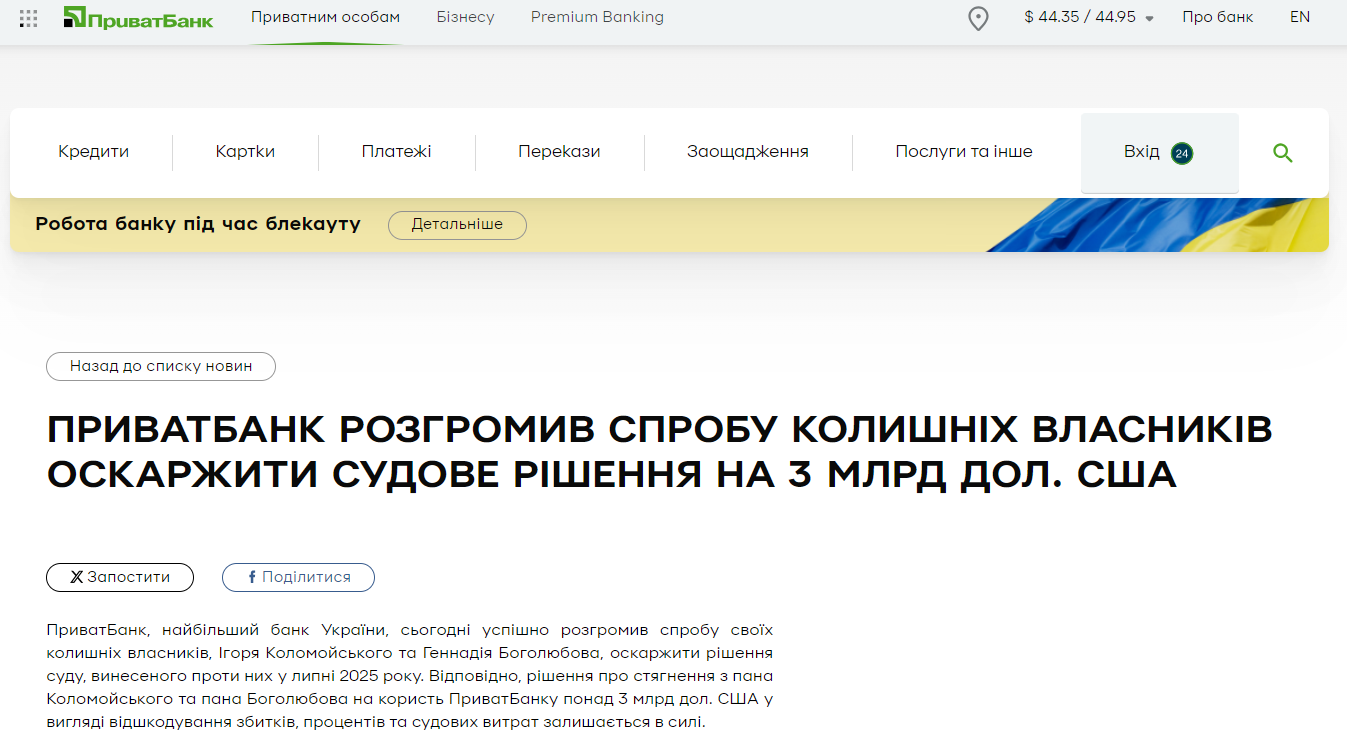Share the article with Запостити button

click(120, 578)
